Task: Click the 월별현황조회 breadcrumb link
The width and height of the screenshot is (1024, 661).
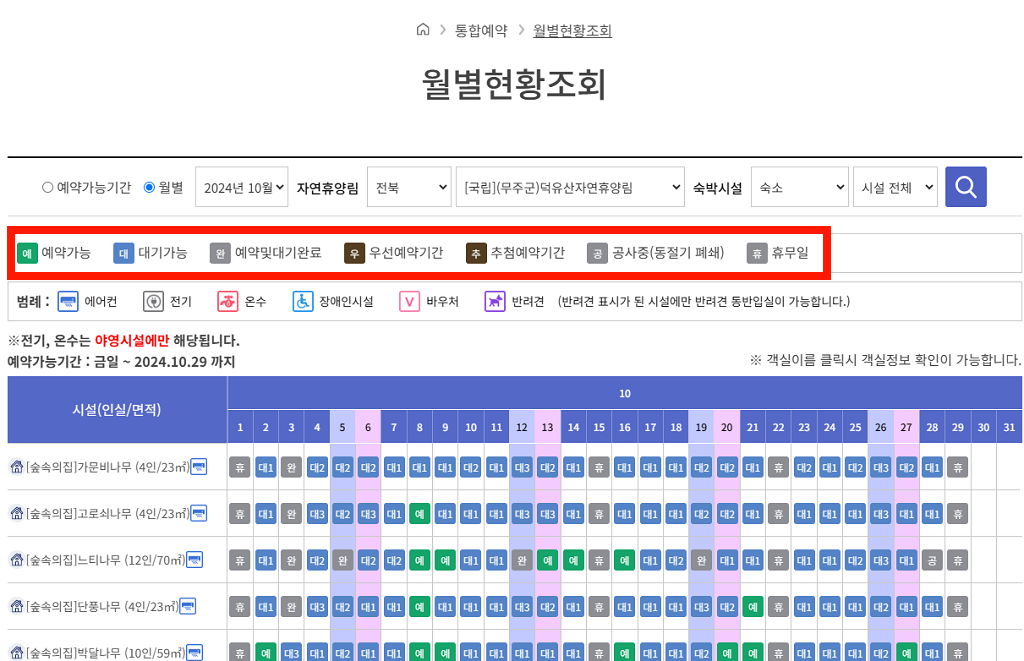Action: (572, 30)
